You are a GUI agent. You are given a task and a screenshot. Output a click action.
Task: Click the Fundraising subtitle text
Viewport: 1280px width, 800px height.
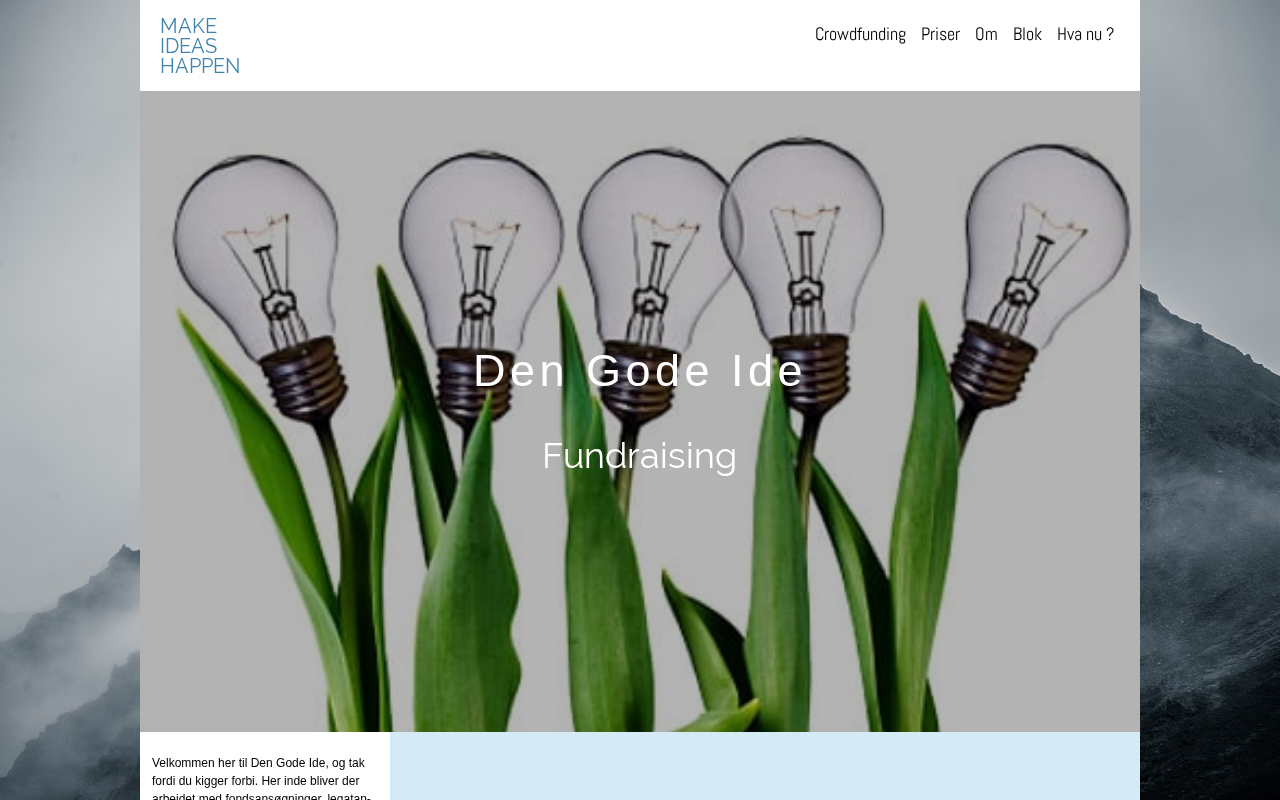coord(640,456)
